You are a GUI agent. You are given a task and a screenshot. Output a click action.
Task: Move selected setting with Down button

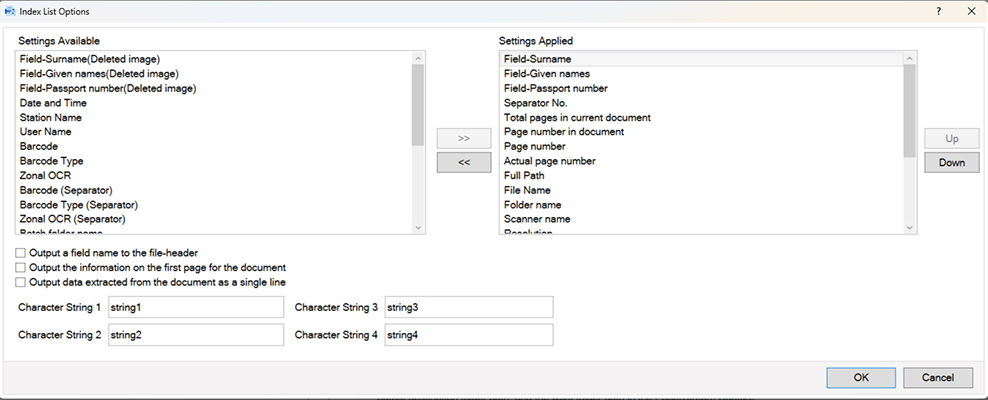950,162
